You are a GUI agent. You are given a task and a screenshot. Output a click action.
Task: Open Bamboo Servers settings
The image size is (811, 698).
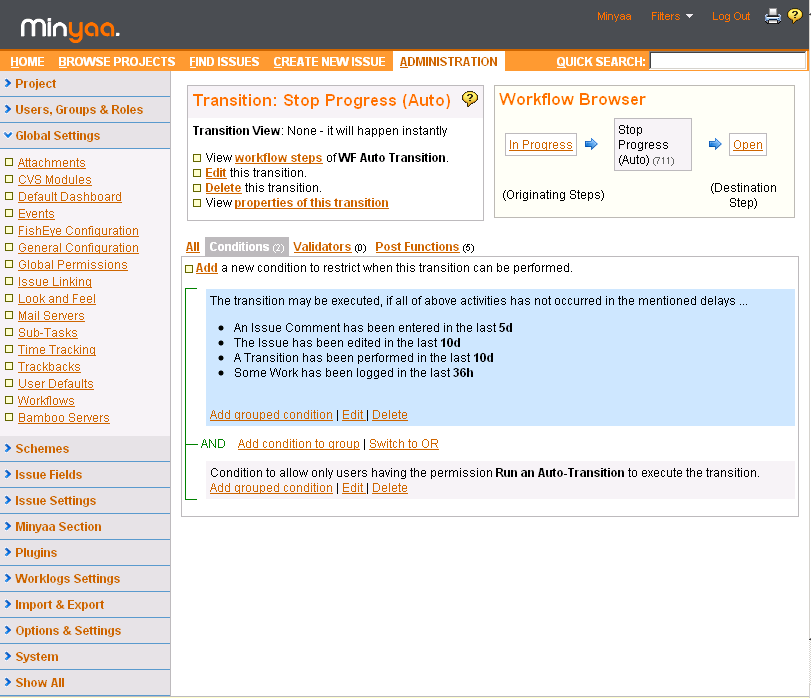tap(64, 418)
